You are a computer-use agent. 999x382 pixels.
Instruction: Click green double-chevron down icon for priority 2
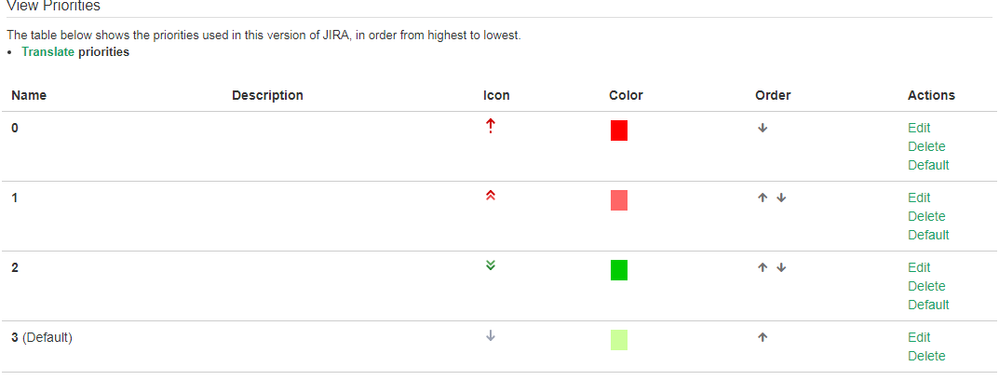(x=490, y=265)
